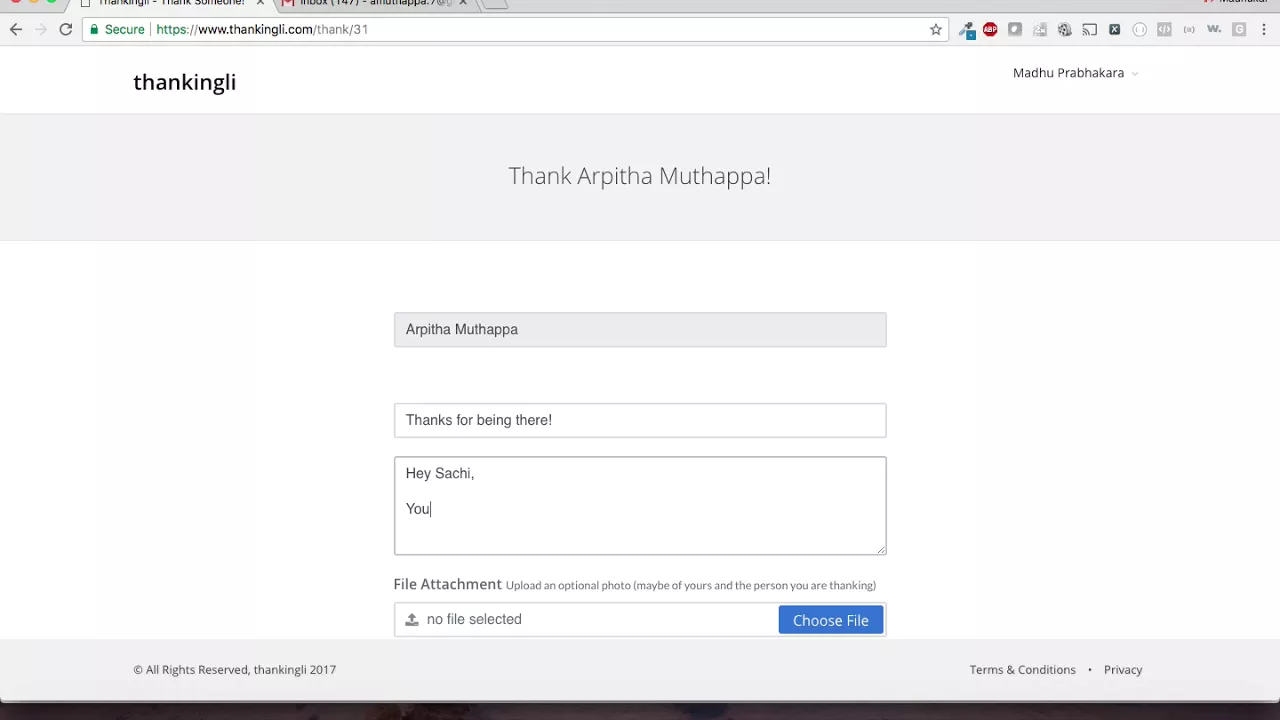This screenshot has height=720, width=1280.
Task: Click the green Secure padlock indicator
Action: (117, 30)
